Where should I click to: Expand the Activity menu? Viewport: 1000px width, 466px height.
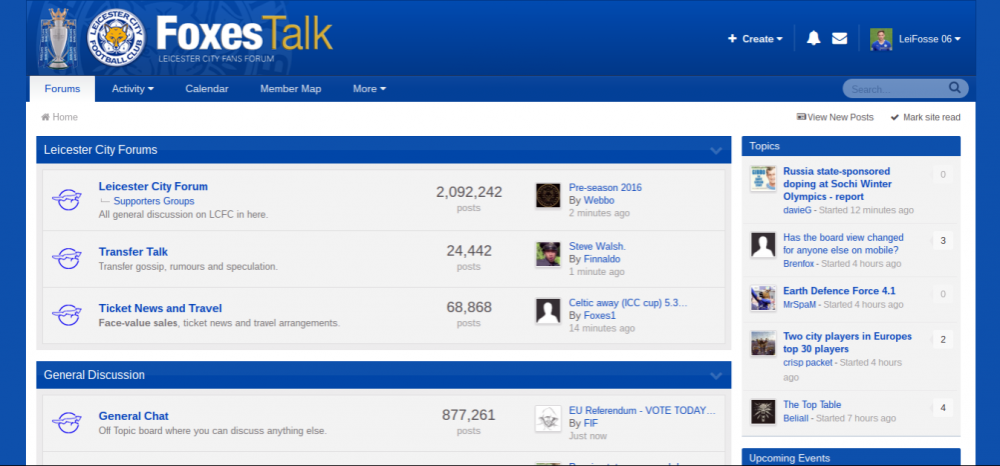tap(133, 89)
